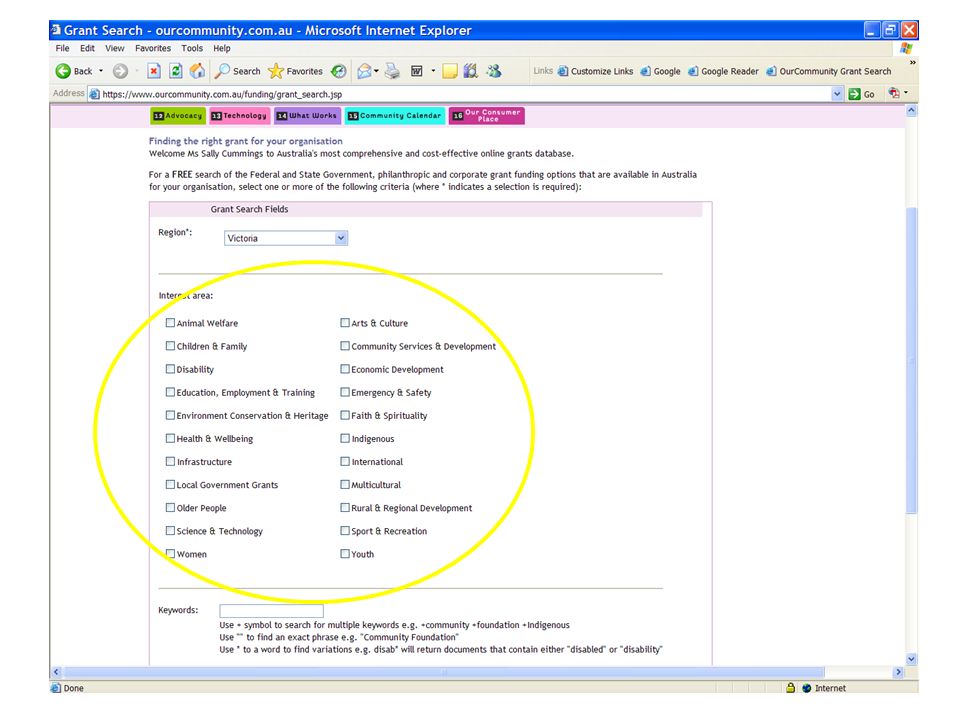The width and height of the screenshot is (960, 720).
Task: Open the Mail options dropdown arrow
Action: [376, 71]
